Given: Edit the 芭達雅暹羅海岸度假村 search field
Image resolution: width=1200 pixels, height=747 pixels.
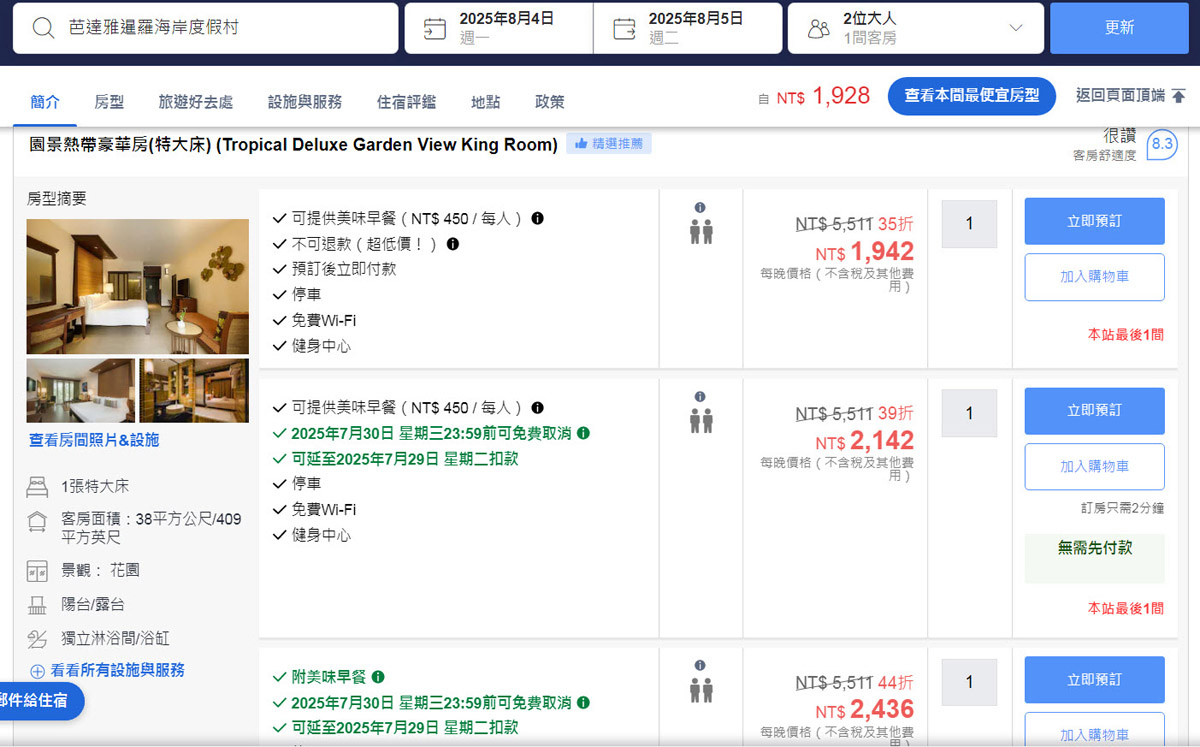Looking at the screenshot, I should [205, 28].
